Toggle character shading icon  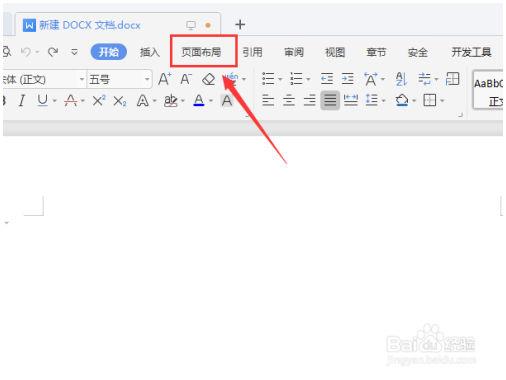(227, 100)
